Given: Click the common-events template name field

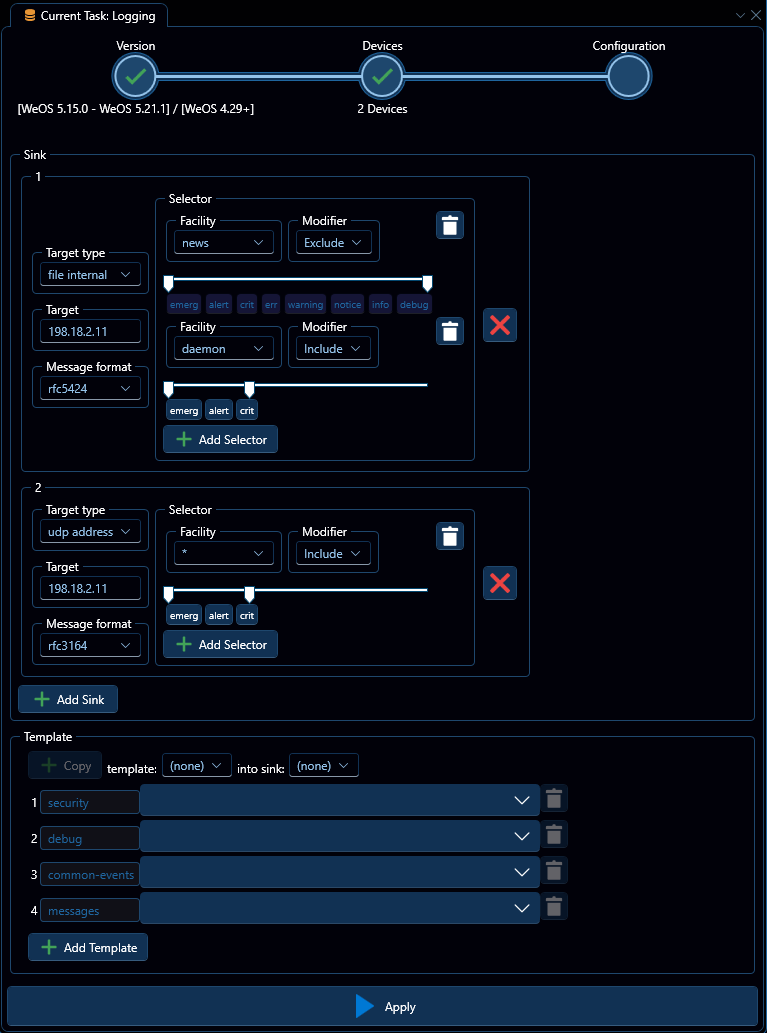Looking at the screenshot, I should 90,875.
